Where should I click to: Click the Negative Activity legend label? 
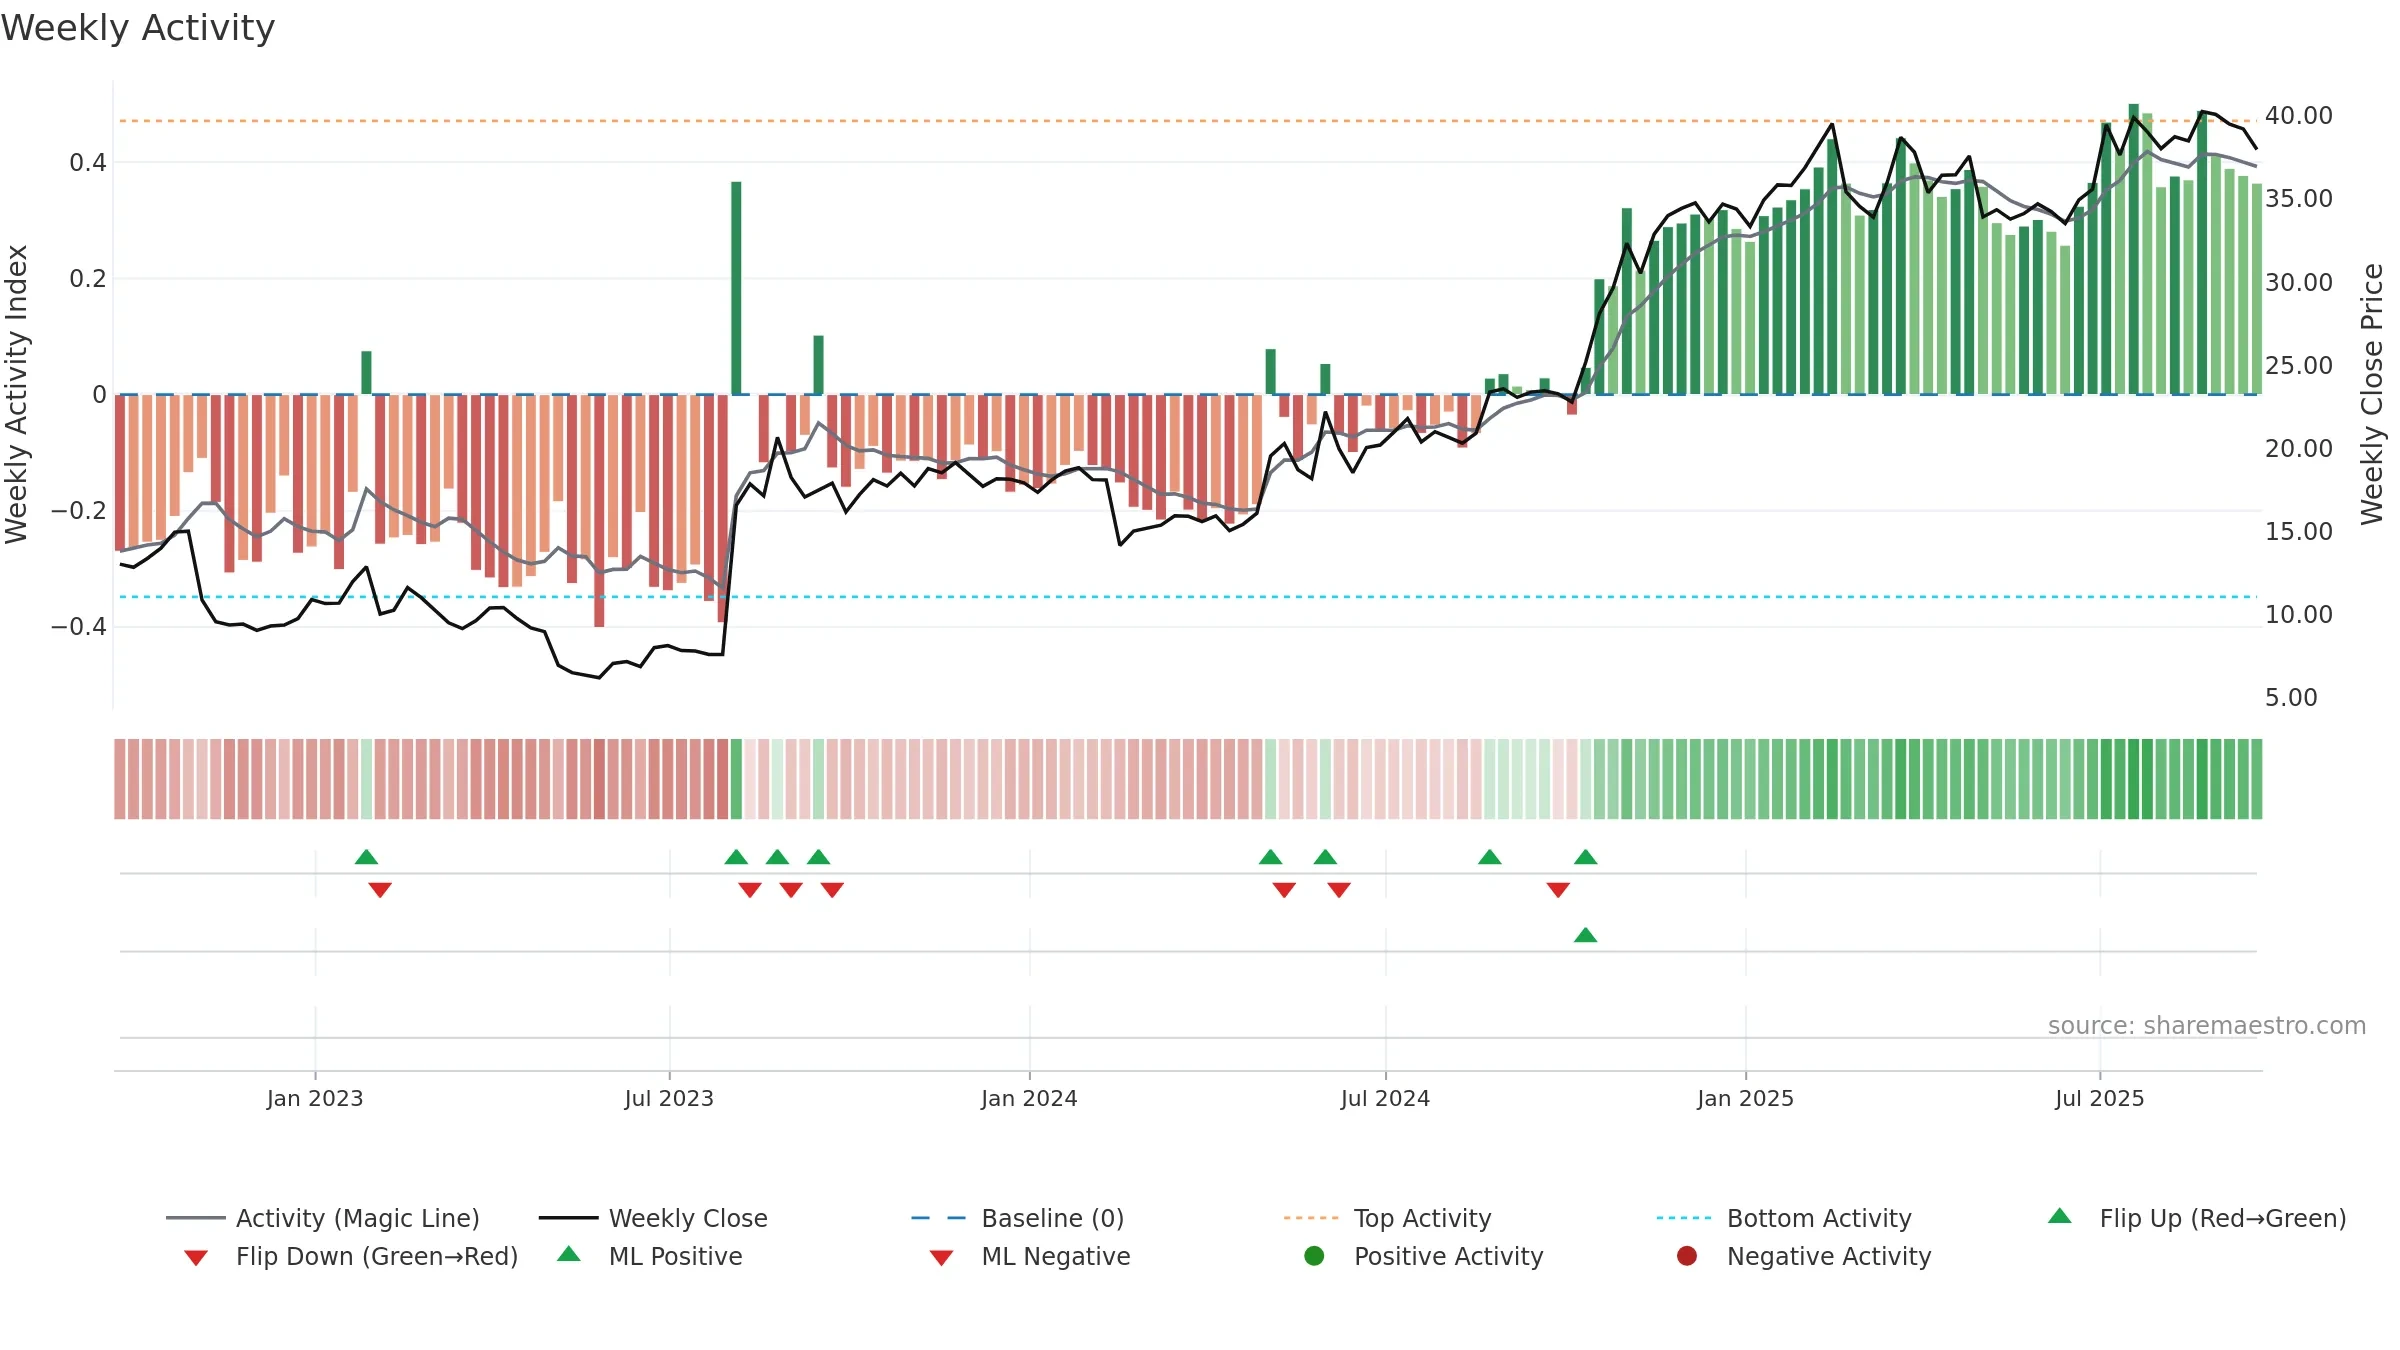click(1829, 1256)
